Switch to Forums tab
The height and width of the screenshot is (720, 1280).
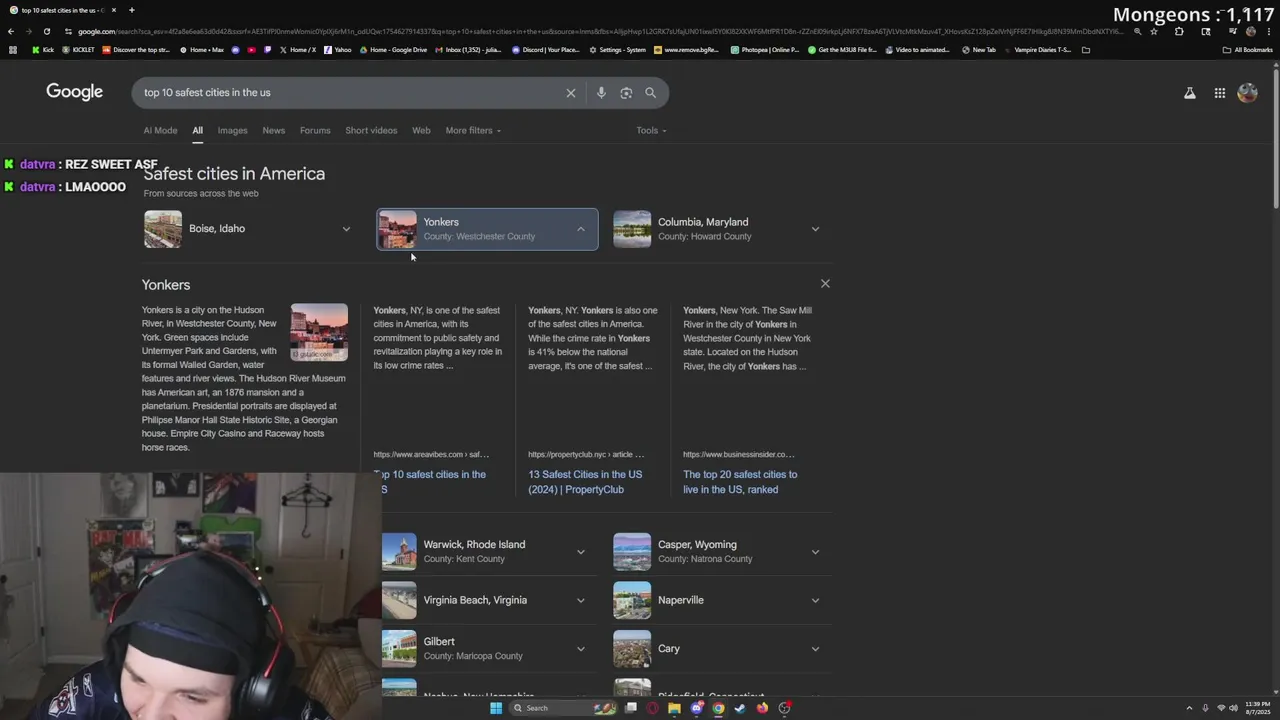[315, 130]
